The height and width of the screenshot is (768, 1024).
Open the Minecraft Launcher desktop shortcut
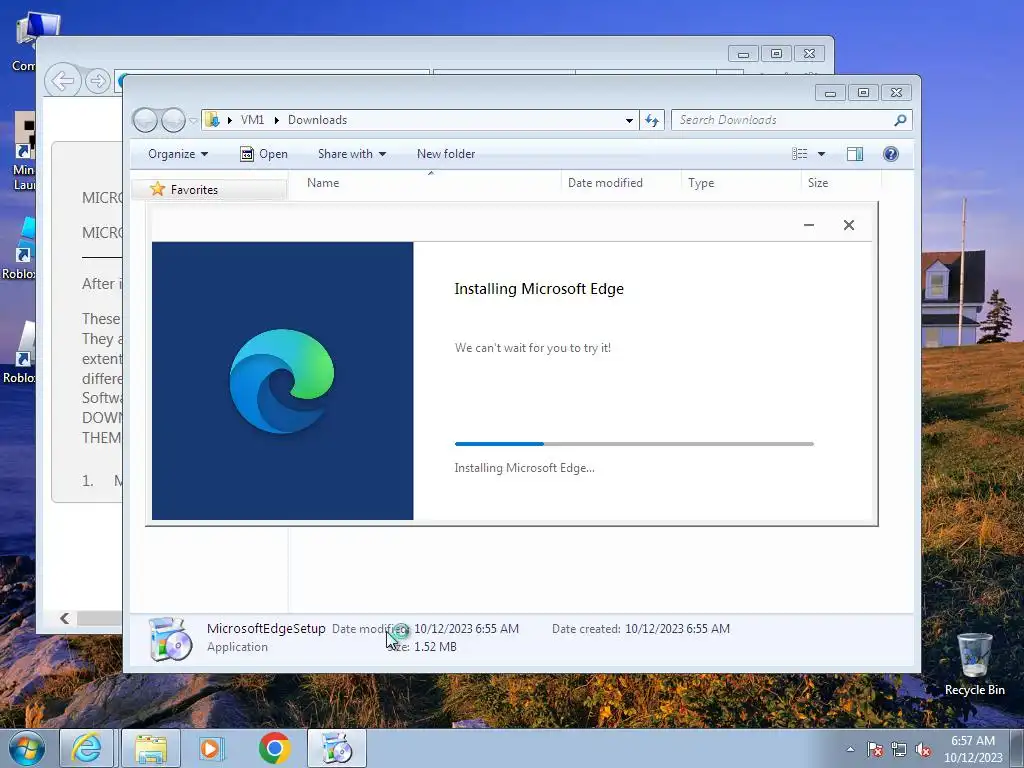coord(24,152)
